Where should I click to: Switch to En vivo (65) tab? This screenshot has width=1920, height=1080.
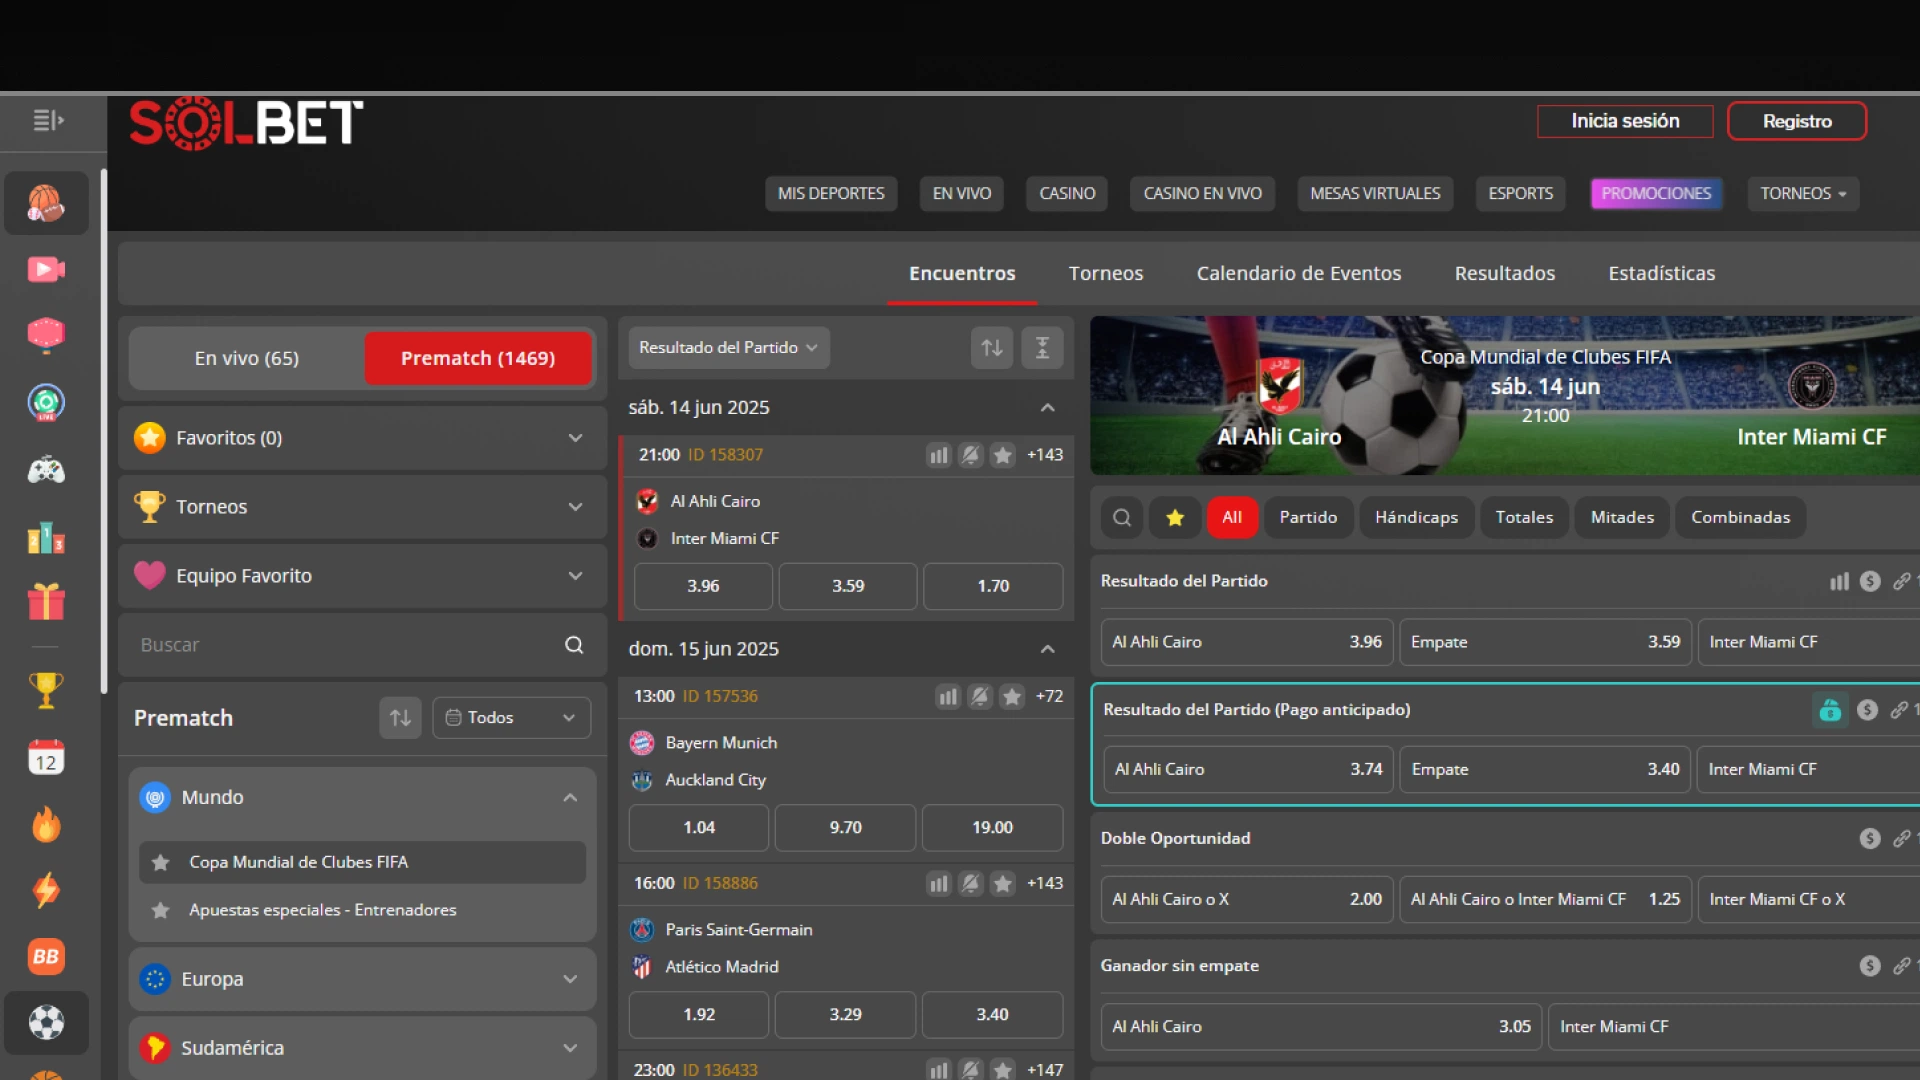point(247,358)
